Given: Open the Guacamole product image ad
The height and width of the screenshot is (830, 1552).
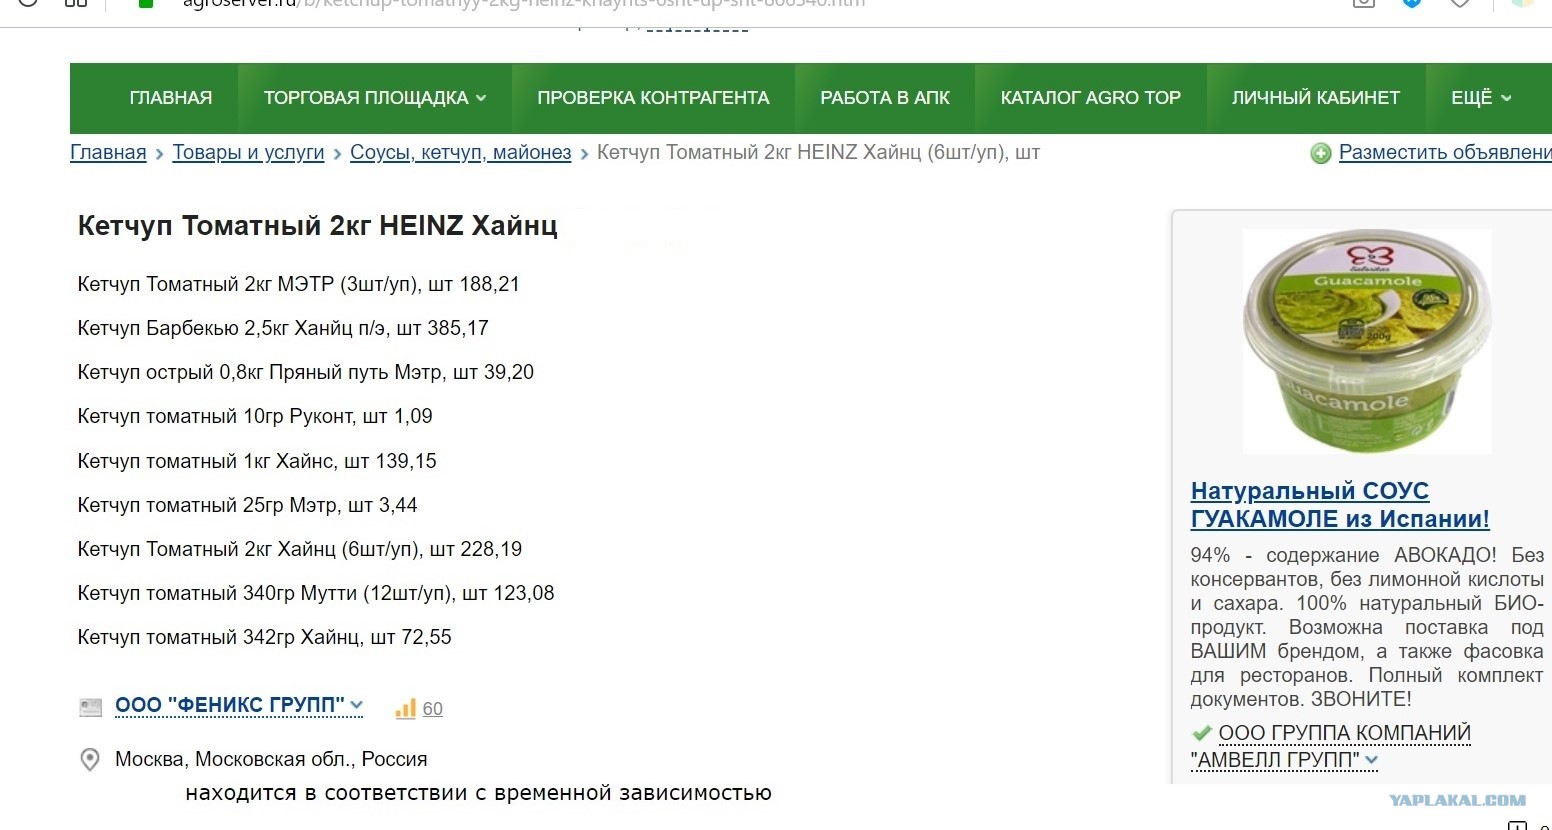Looking at the screenshot, I should click(1367, 341).
